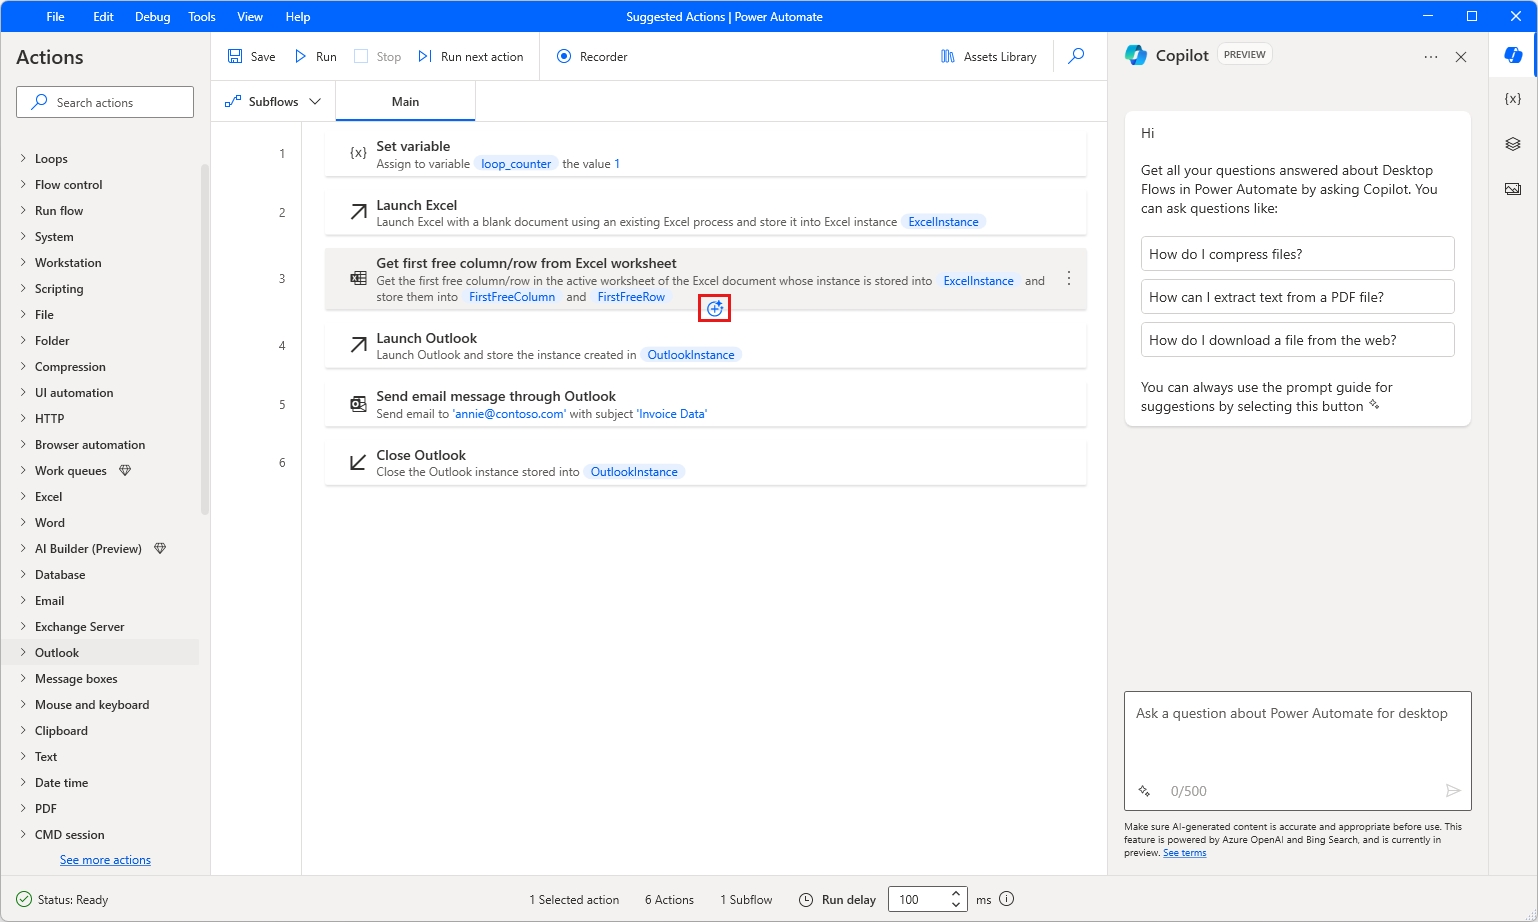Click the ExcelInstance chip in Launch Excel

click(x=943, y=222)
